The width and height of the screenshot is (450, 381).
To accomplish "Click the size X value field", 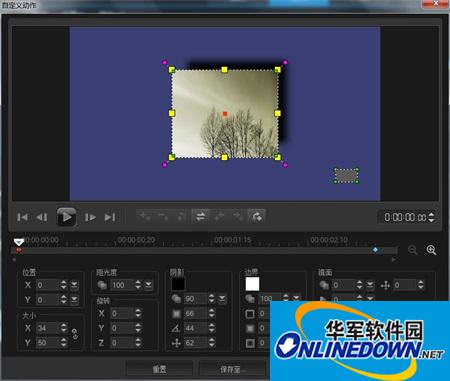I will coord(48,328).
